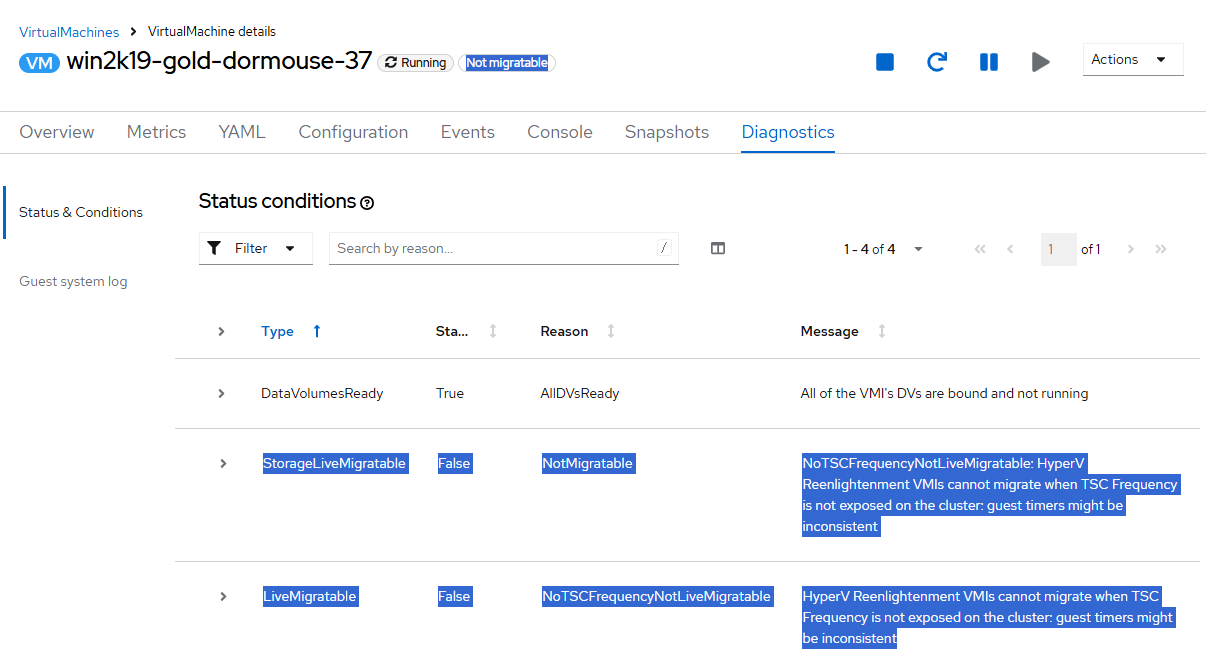Expand the StorageLiveMigratable row
1207x667 pixels.
point(222,463)
